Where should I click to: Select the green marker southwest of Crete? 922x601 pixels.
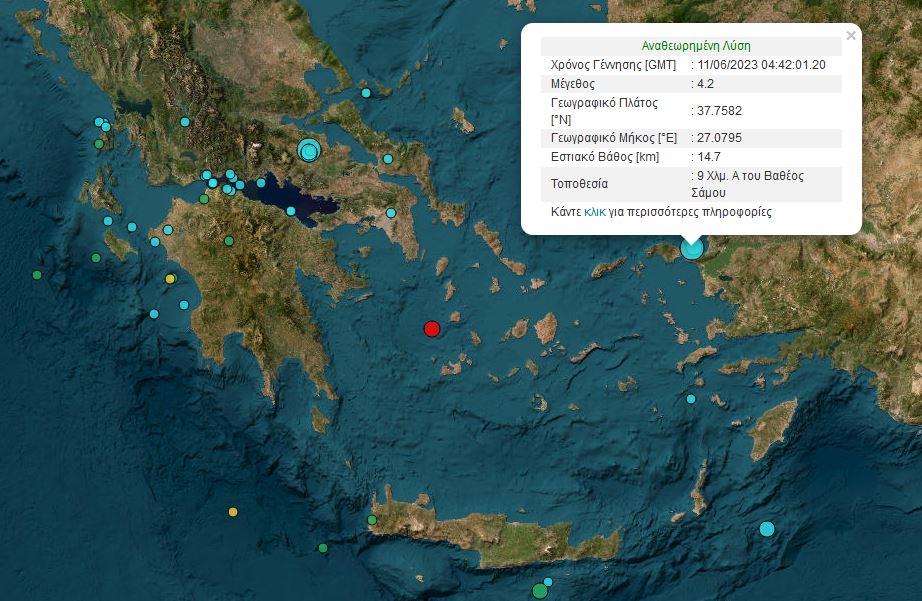click(x=323, y=548)
